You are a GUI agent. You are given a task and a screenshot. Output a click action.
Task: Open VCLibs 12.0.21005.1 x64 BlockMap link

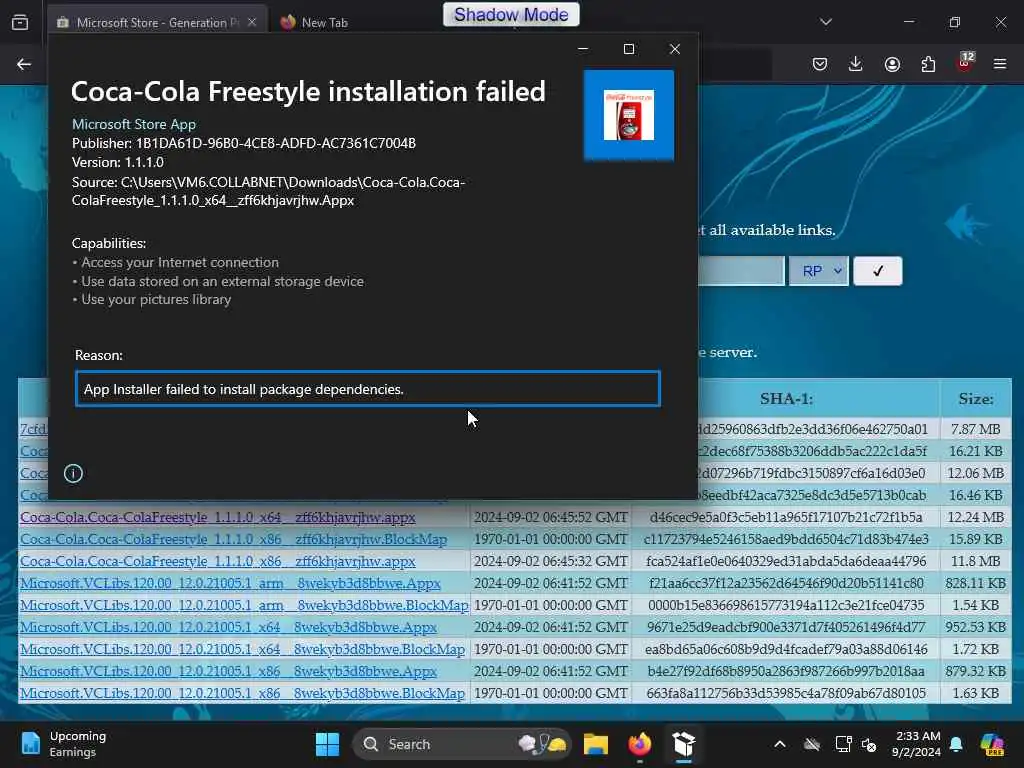[242, 649]
